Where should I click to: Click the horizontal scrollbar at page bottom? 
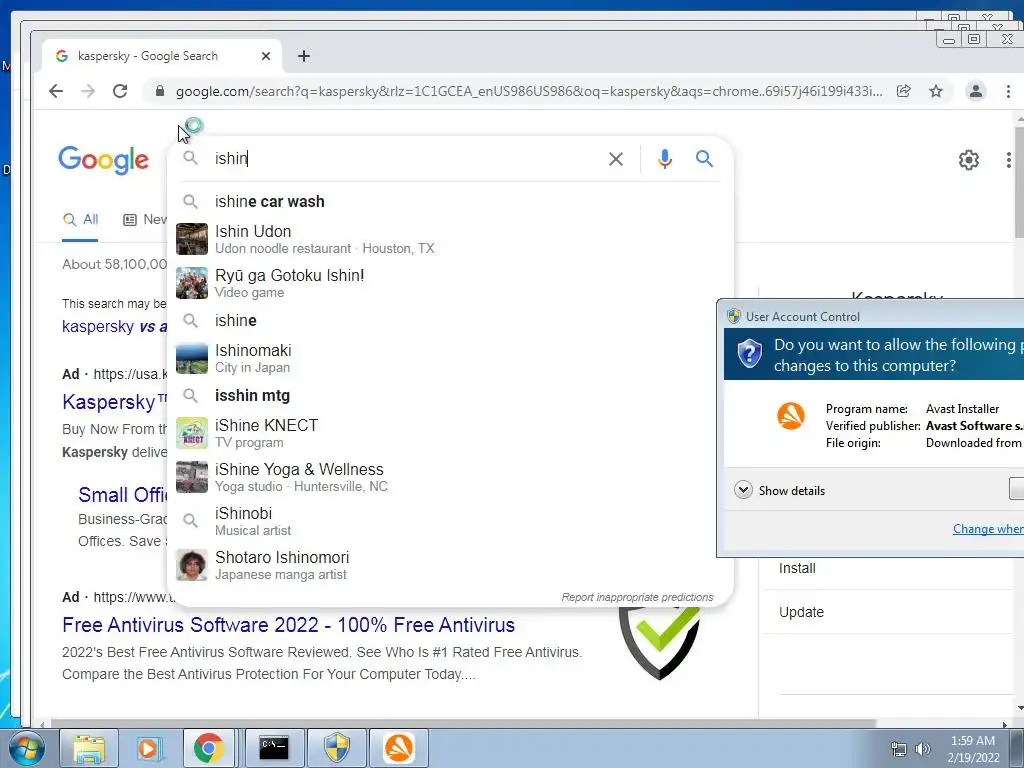click(464, 724)
